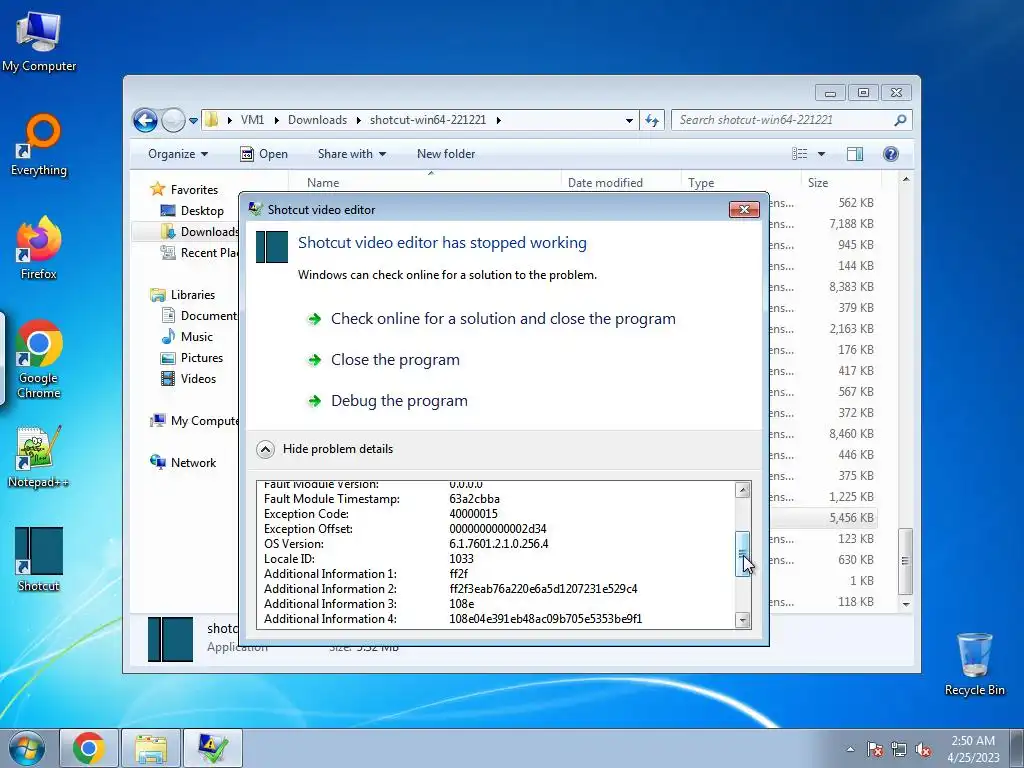This screenshot has height=768, width=1024.
Task: Click the 5,456 KB file size row
Action: pyautogui.click(x=852, y=518)
